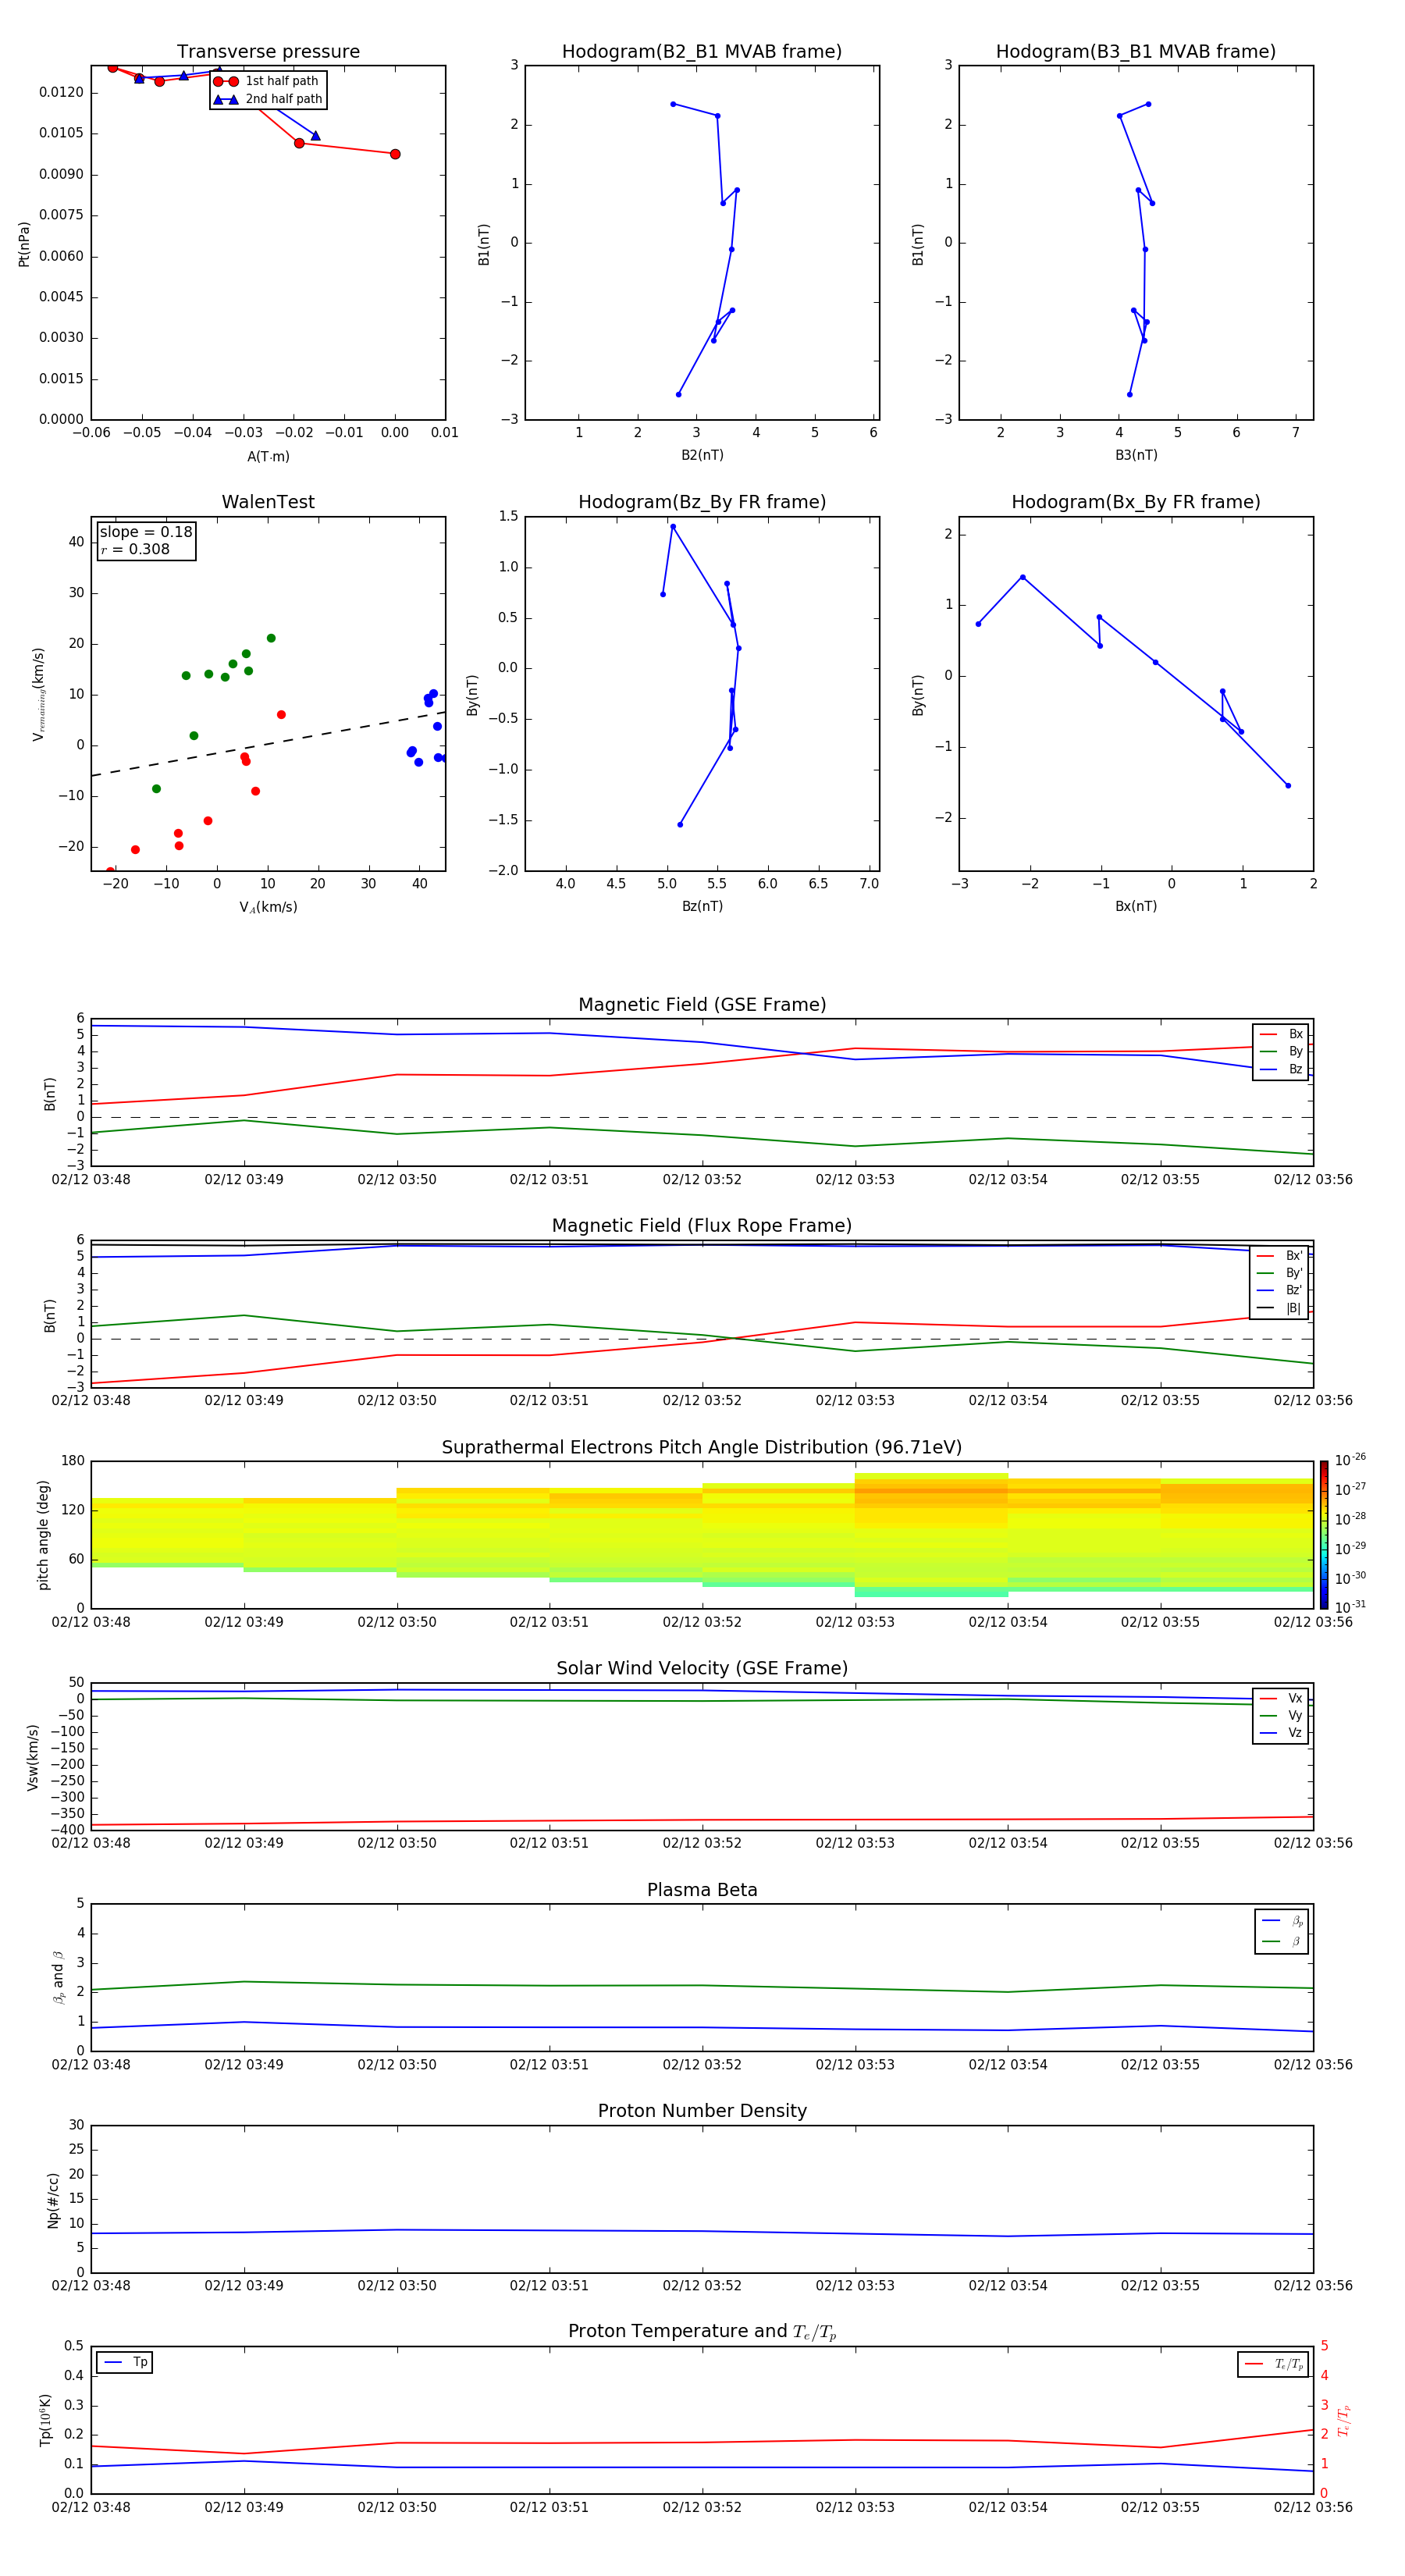Click the Bx entry in GSE legend

1282,1034
